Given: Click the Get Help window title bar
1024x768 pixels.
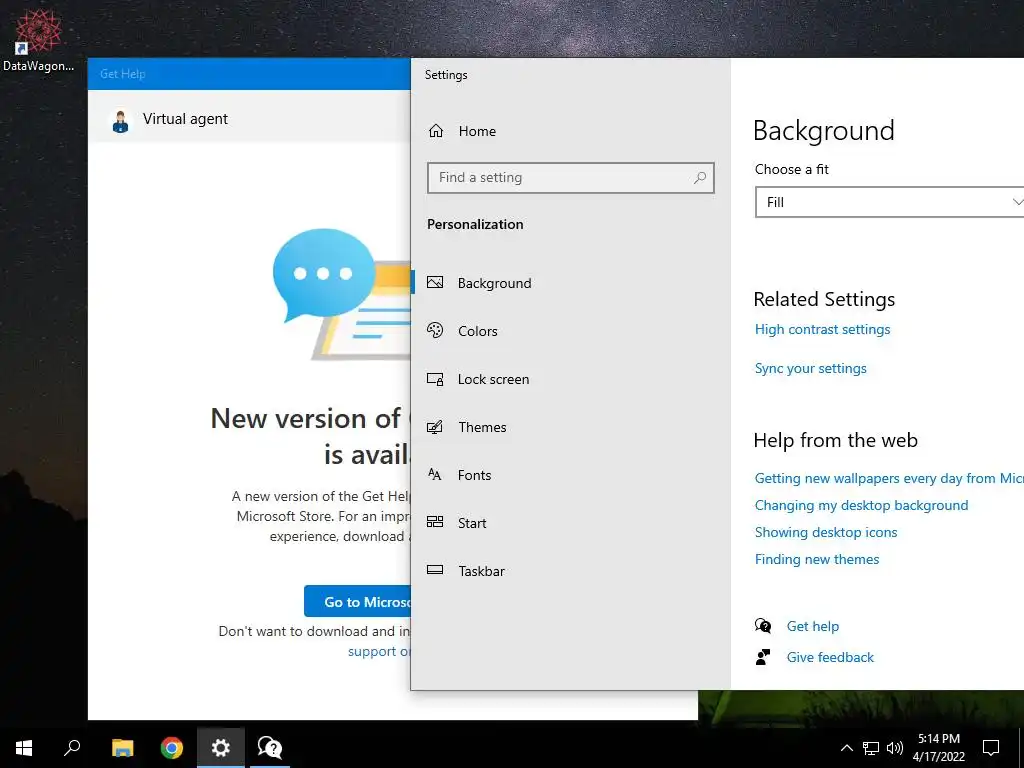Looking at the screenshot, I should tap(249, 74).
